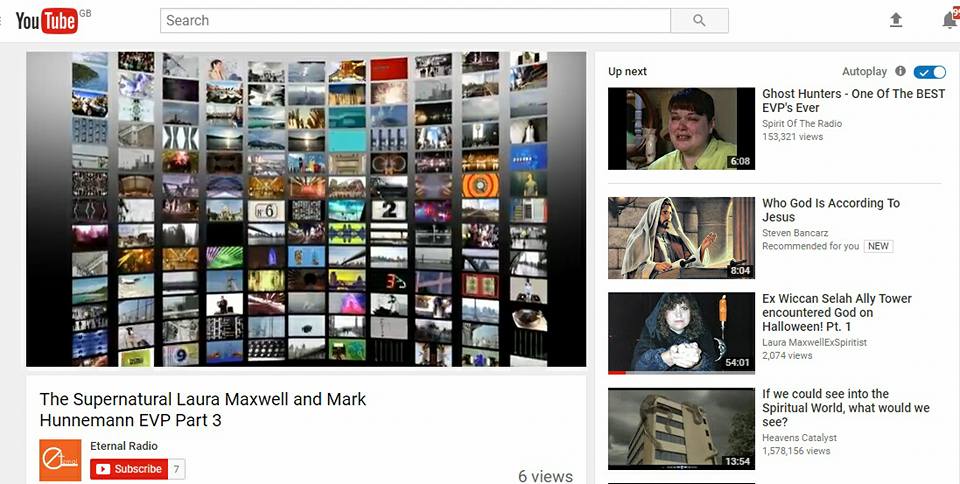Toggle the Autoplay switch off
Viewport: 960px width, 484px height.
pyautogui.click(x=929, y=72)
